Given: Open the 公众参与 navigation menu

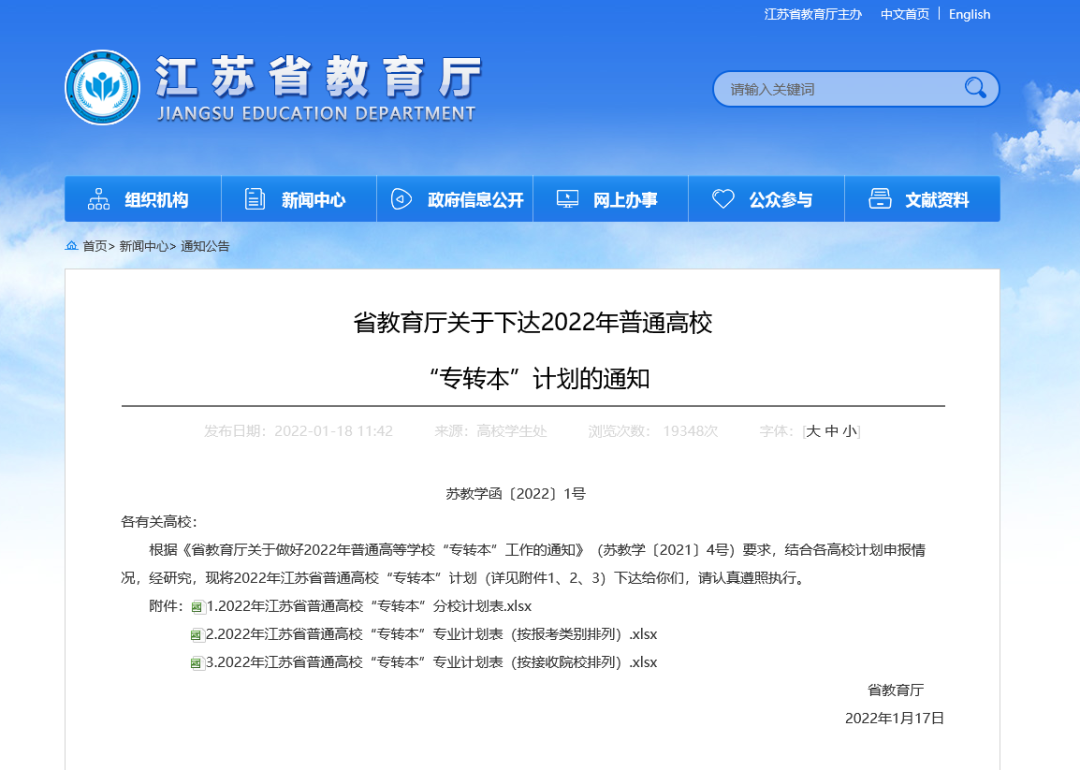Looking at the screenshot, I should click(780, 200).
